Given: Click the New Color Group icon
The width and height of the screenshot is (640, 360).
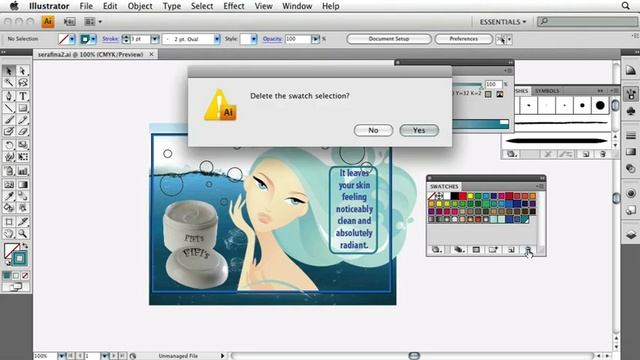Looking at the screenshot, I should point(493,250).
